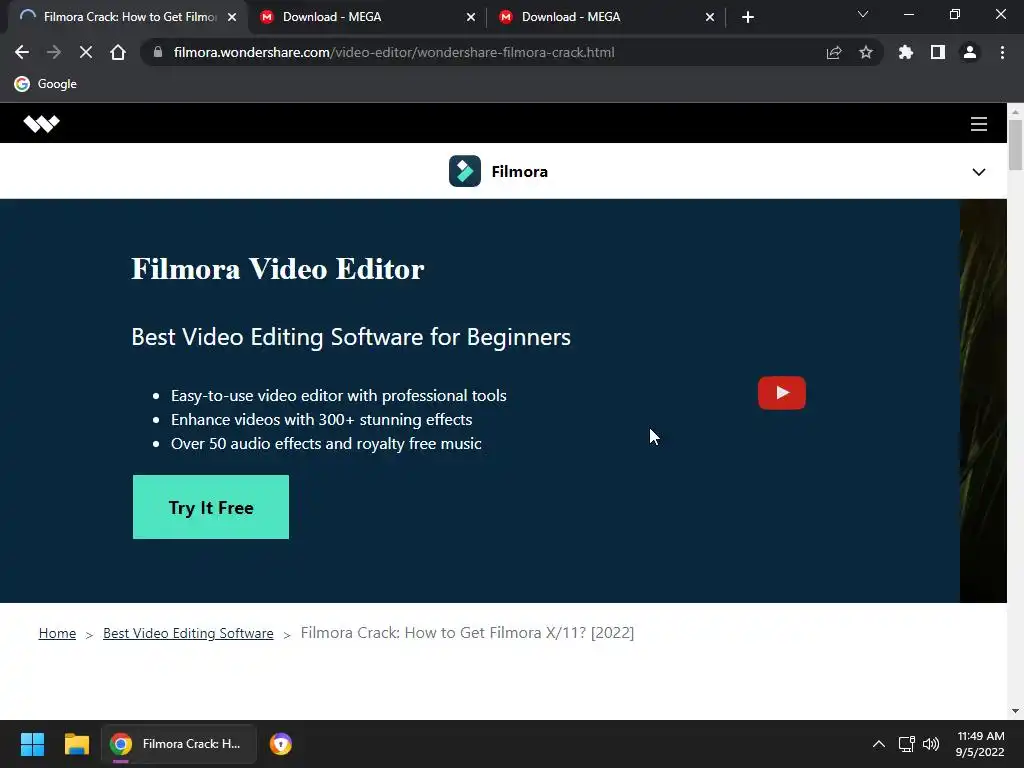This screenshot has height=768, width=1024.
Task: Open the browser home page
Action: coord(118,52)
